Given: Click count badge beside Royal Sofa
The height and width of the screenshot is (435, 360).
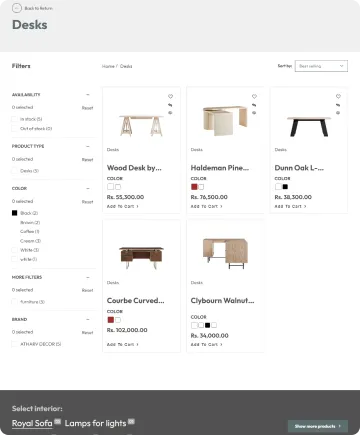Looking at the screenshot, I should pos(58,422).
